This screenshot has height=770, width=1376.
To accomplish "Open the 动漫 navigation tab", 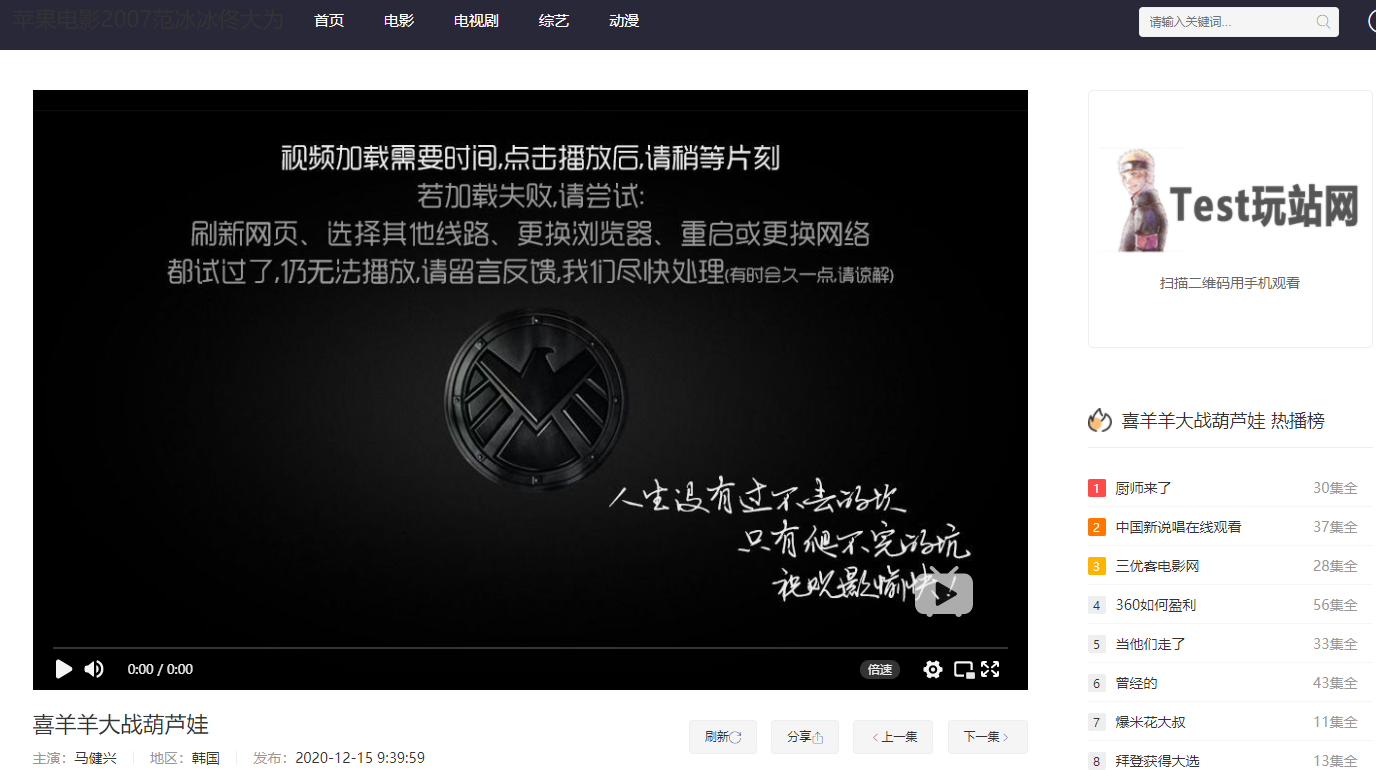I will pyautogui.click(x=624, y=21).
